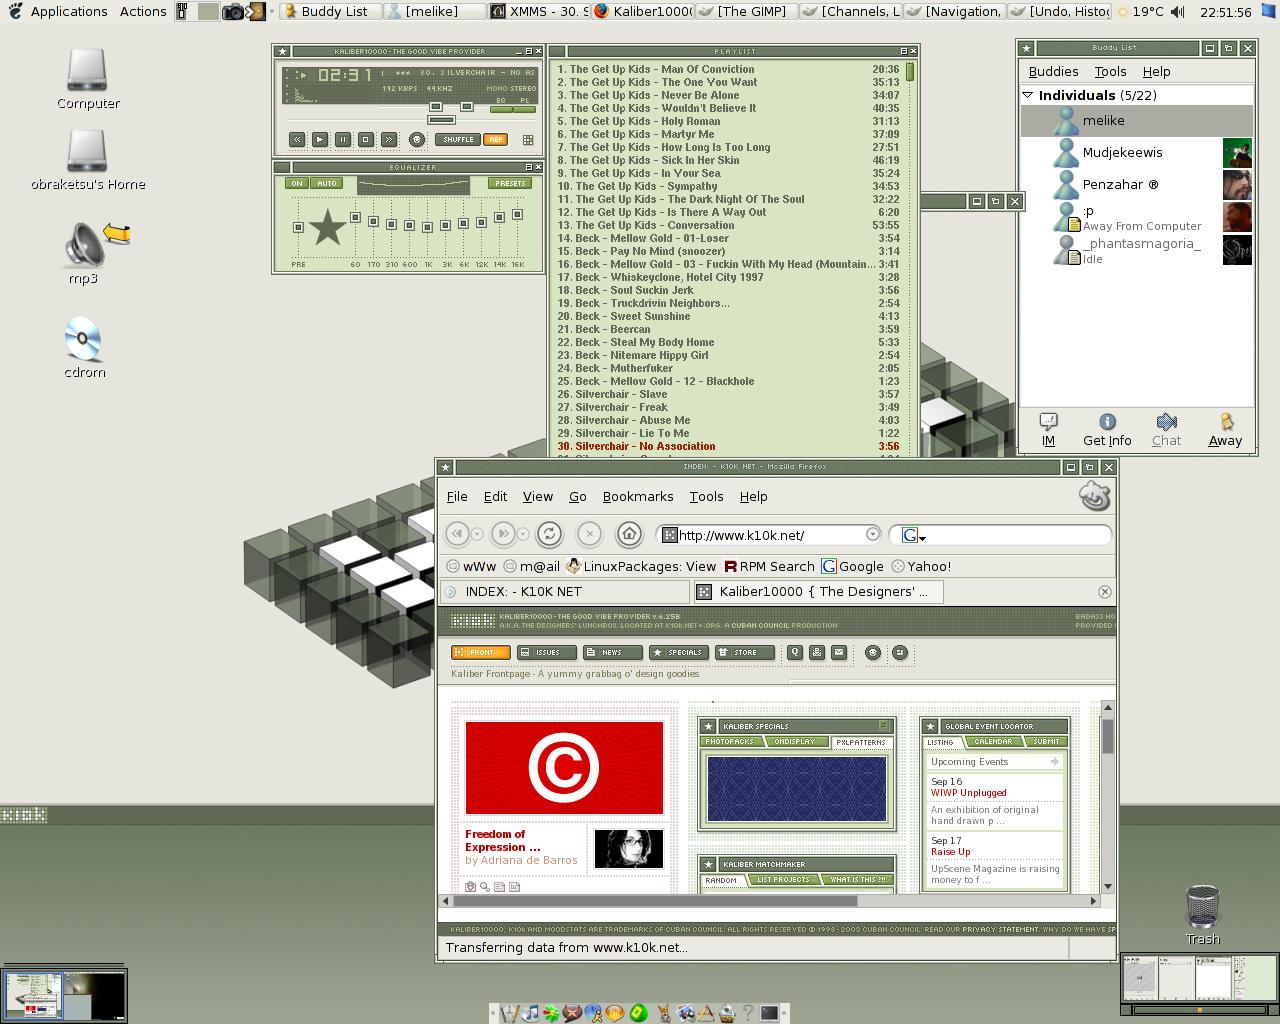Click the SPECIALS button on K10K page
This screenshot has height=1024, width=1280.
[678, 652]
